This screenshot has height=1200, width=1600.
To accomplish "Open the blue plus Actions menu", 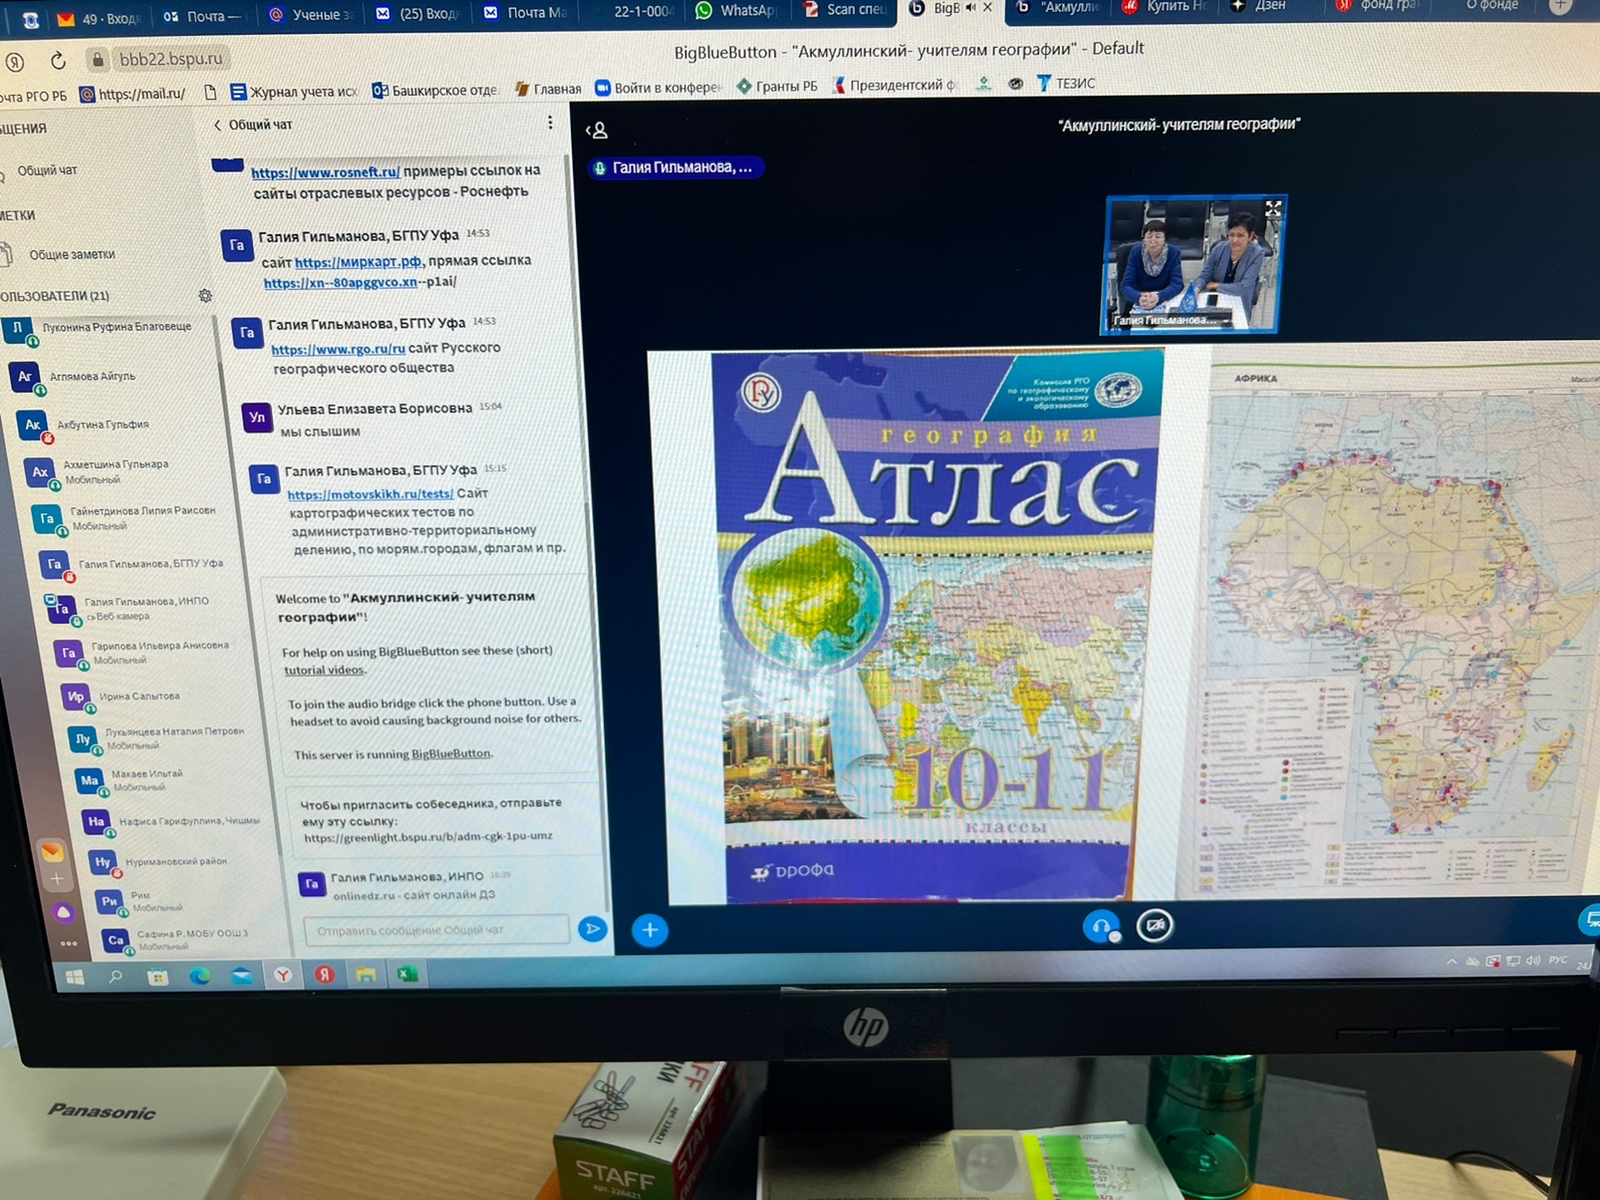I will point(650,931).
